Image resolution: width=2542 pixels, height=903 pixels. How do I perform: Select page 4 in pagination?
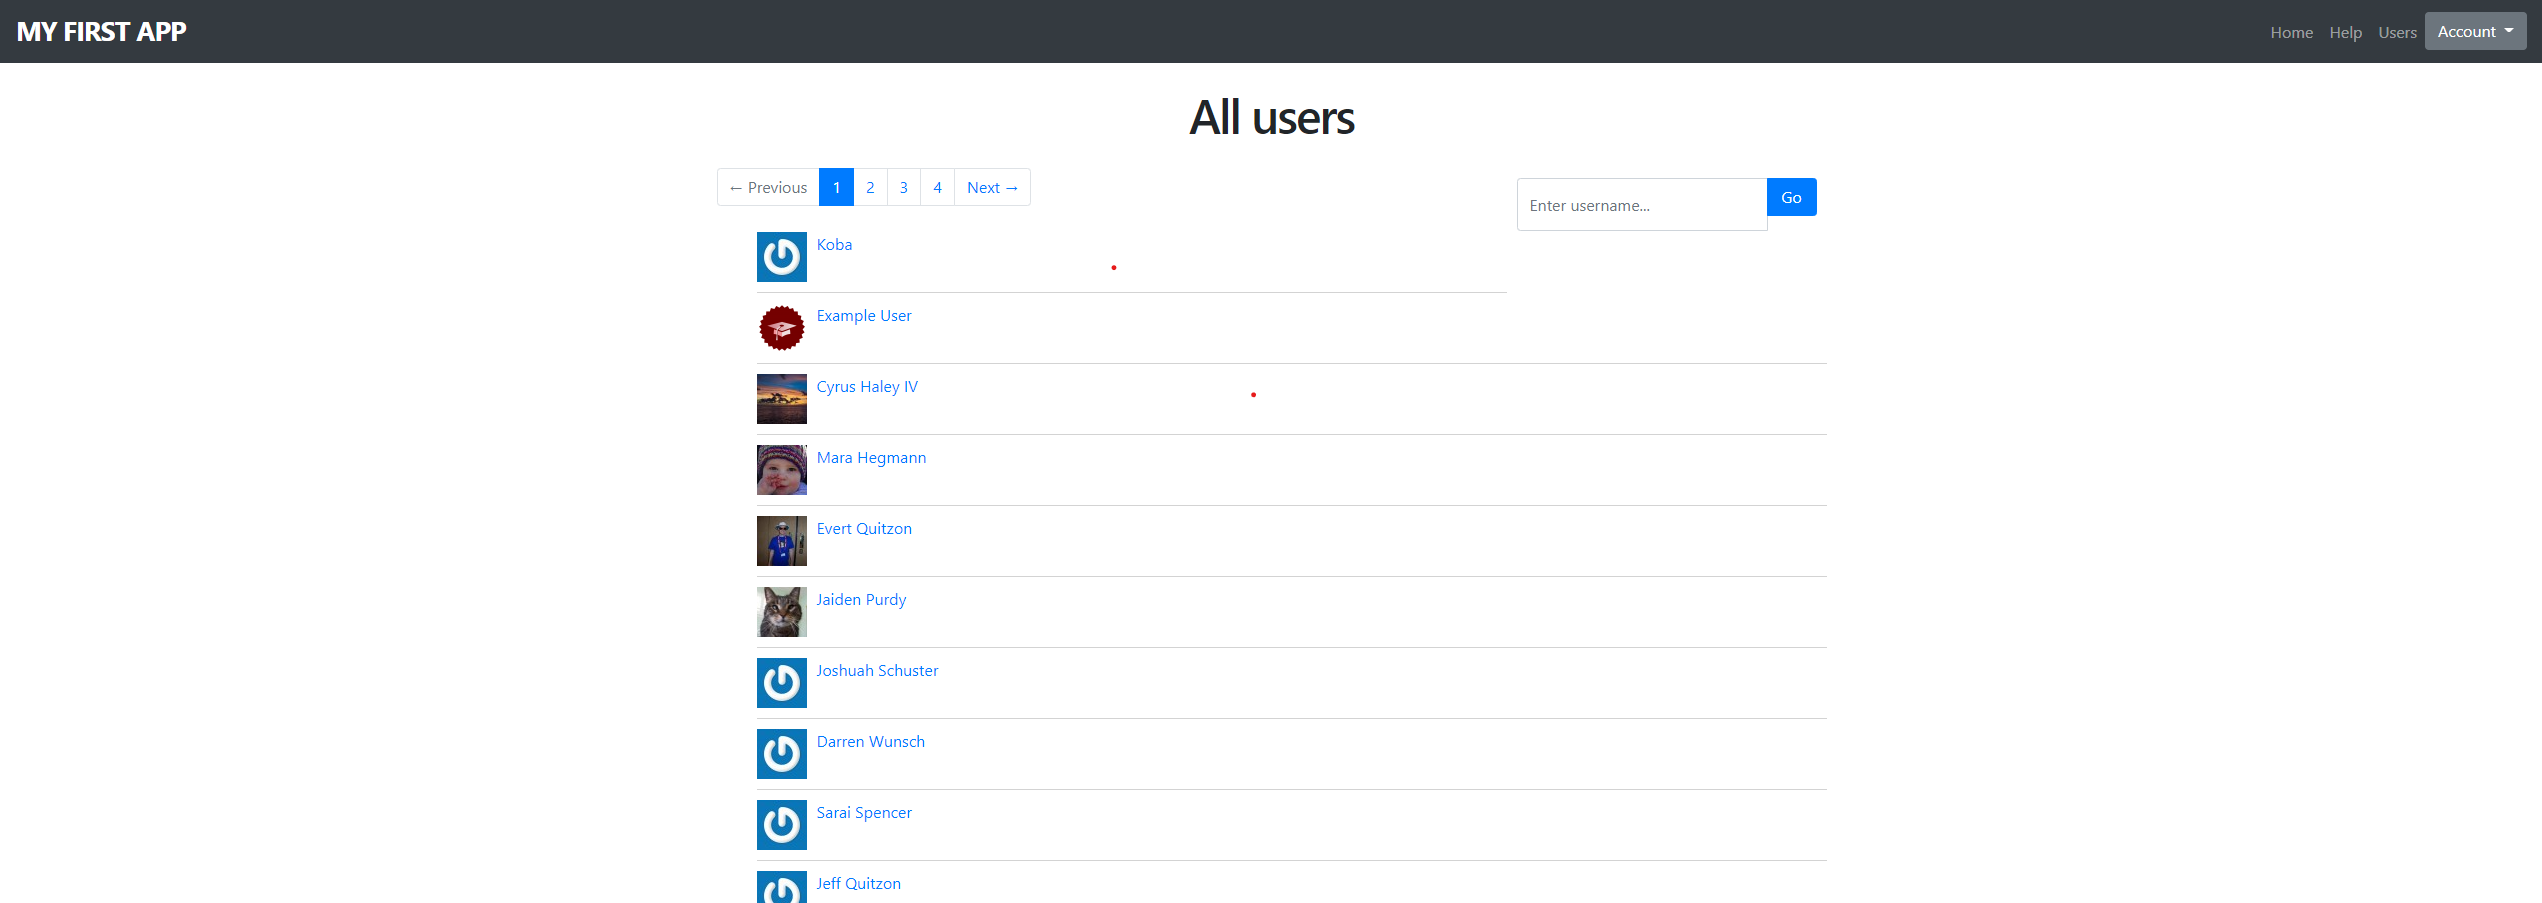937,188
